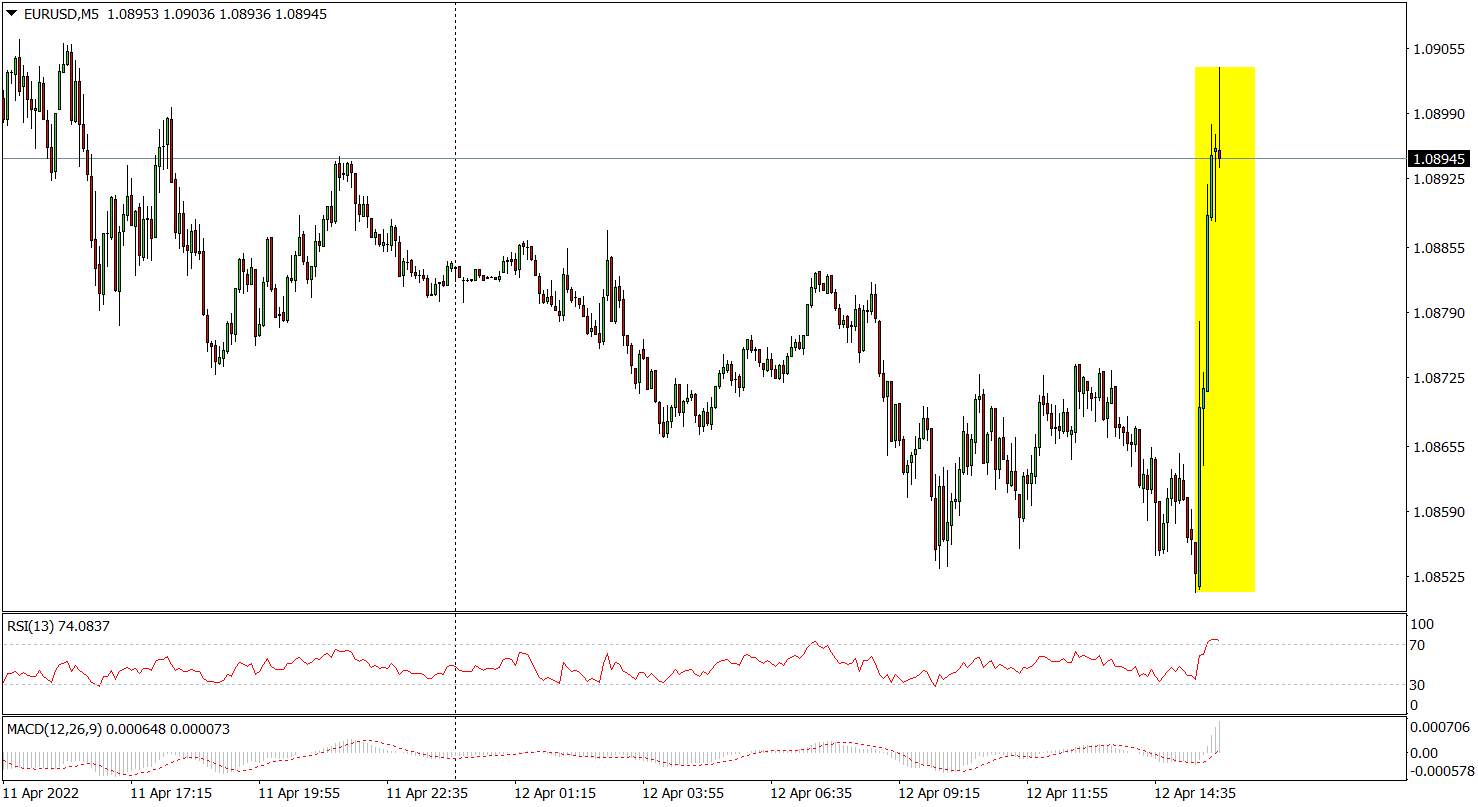Screen dimensions: 1478x807
Task: Click the MACD scale value 0.000706
Action: (1439, 727)
